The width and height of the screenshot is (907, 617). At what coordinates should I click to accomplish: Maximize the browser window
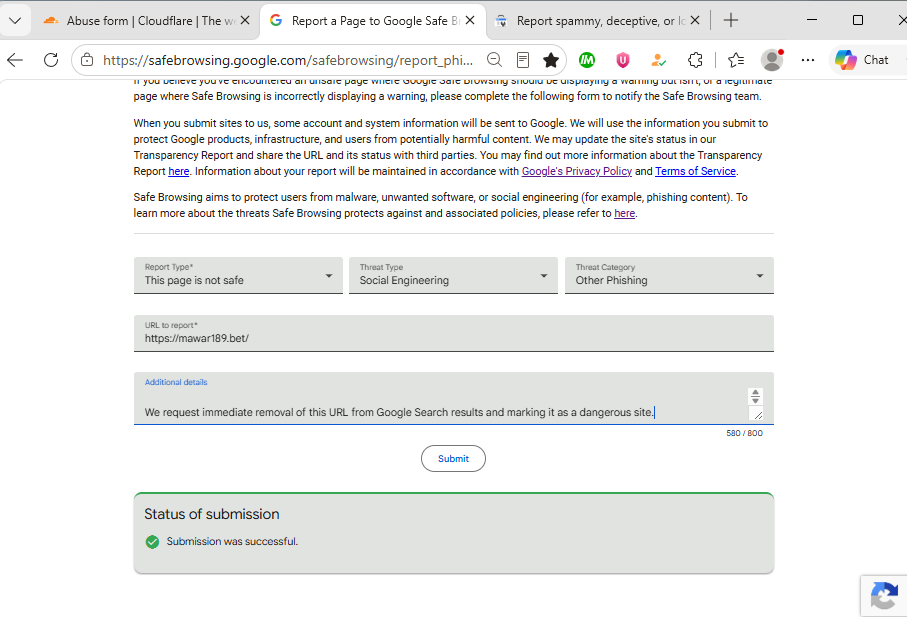click(x=858, y=20)
